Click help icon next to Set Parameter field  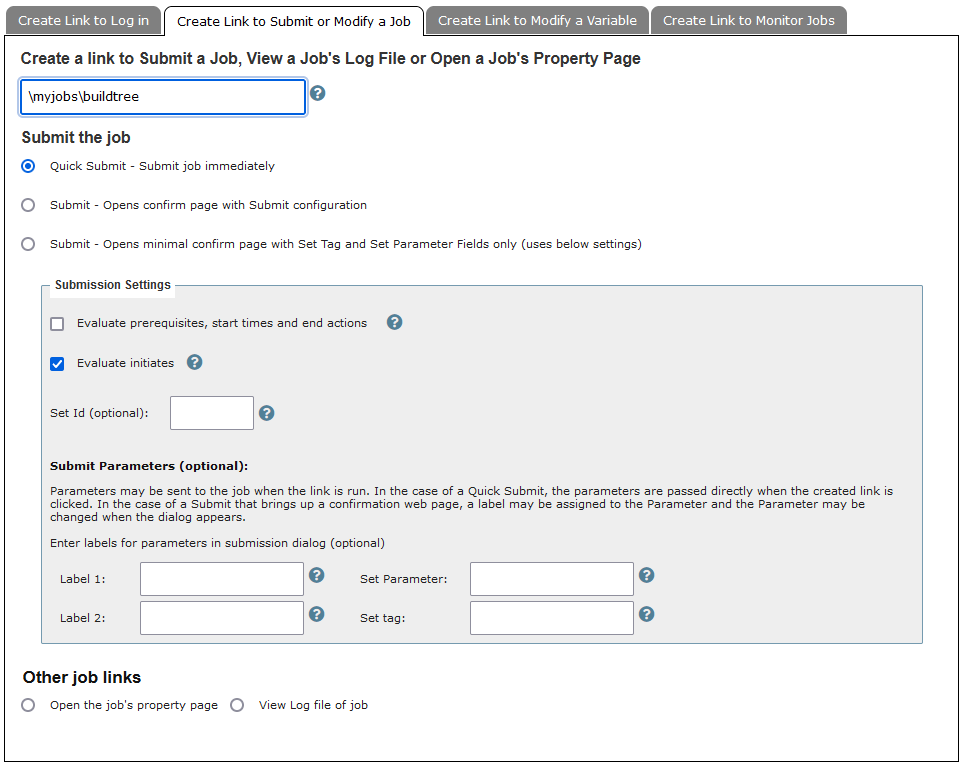pyautogui.click(x=647, y=575)
